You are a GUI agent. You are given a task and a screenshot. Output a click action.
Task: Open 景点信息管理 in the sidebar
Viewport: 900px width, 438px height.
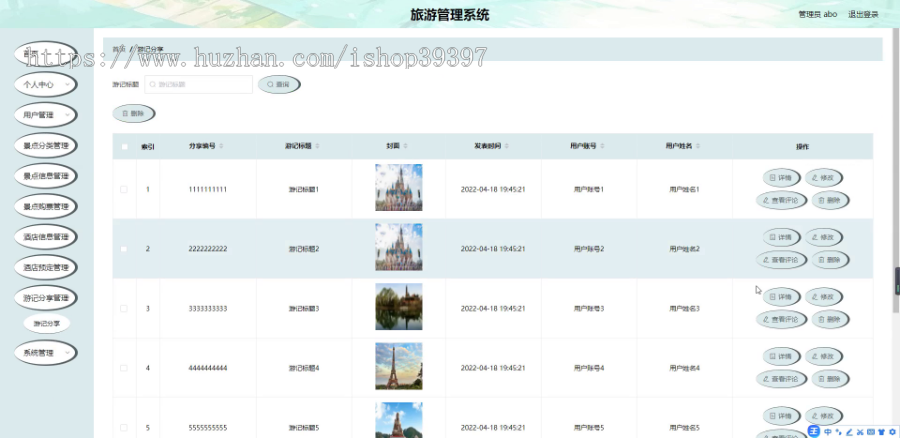45,176
